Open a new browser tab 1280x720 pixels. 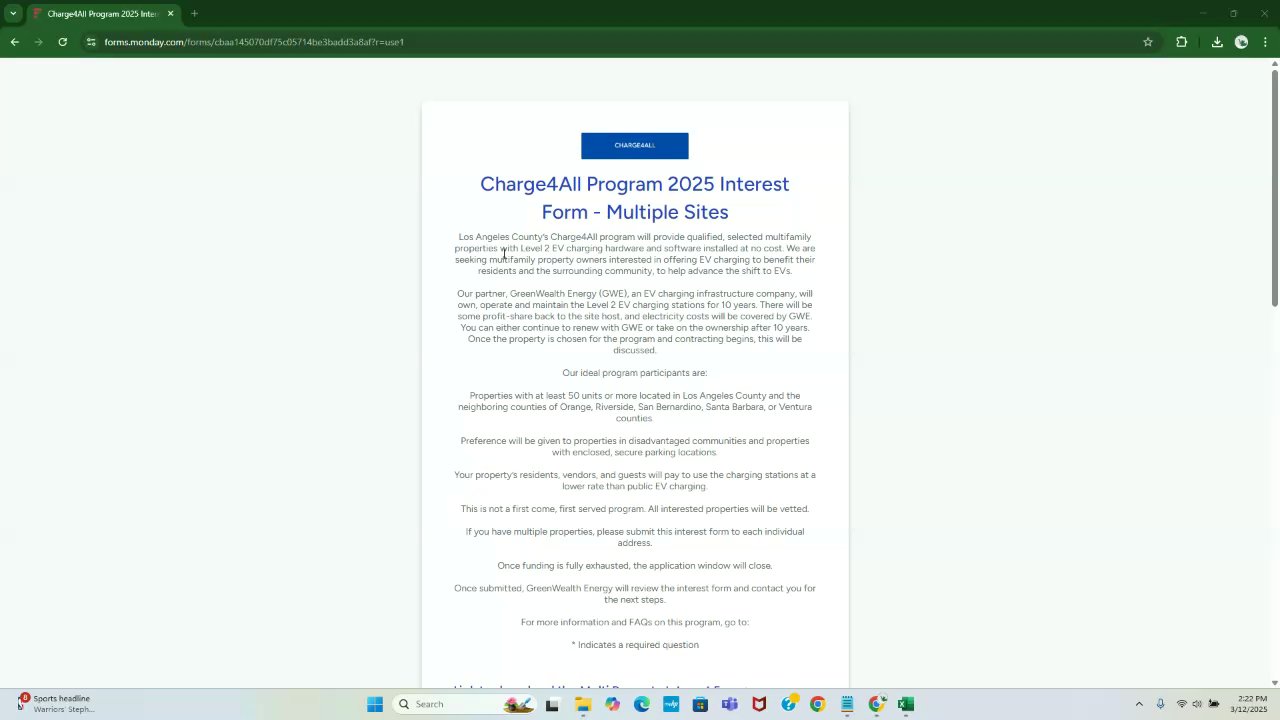pyautogui.click(x=194, y=14)
